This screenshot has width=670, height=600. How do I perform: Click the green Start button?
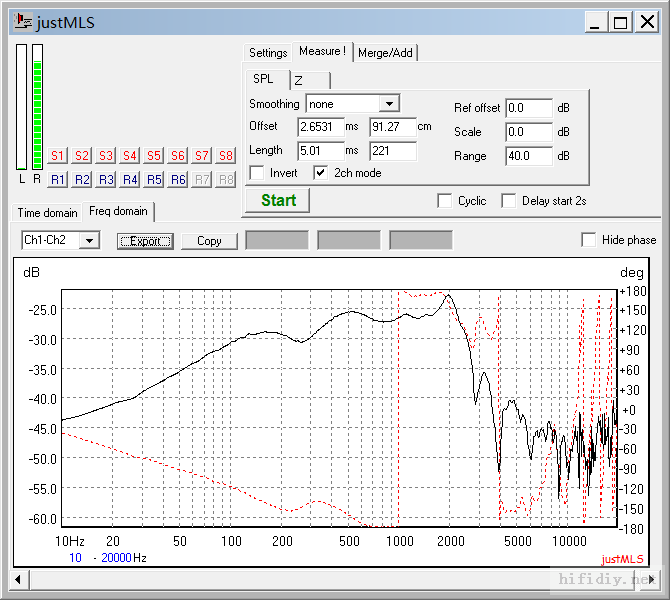click(278, 200)
